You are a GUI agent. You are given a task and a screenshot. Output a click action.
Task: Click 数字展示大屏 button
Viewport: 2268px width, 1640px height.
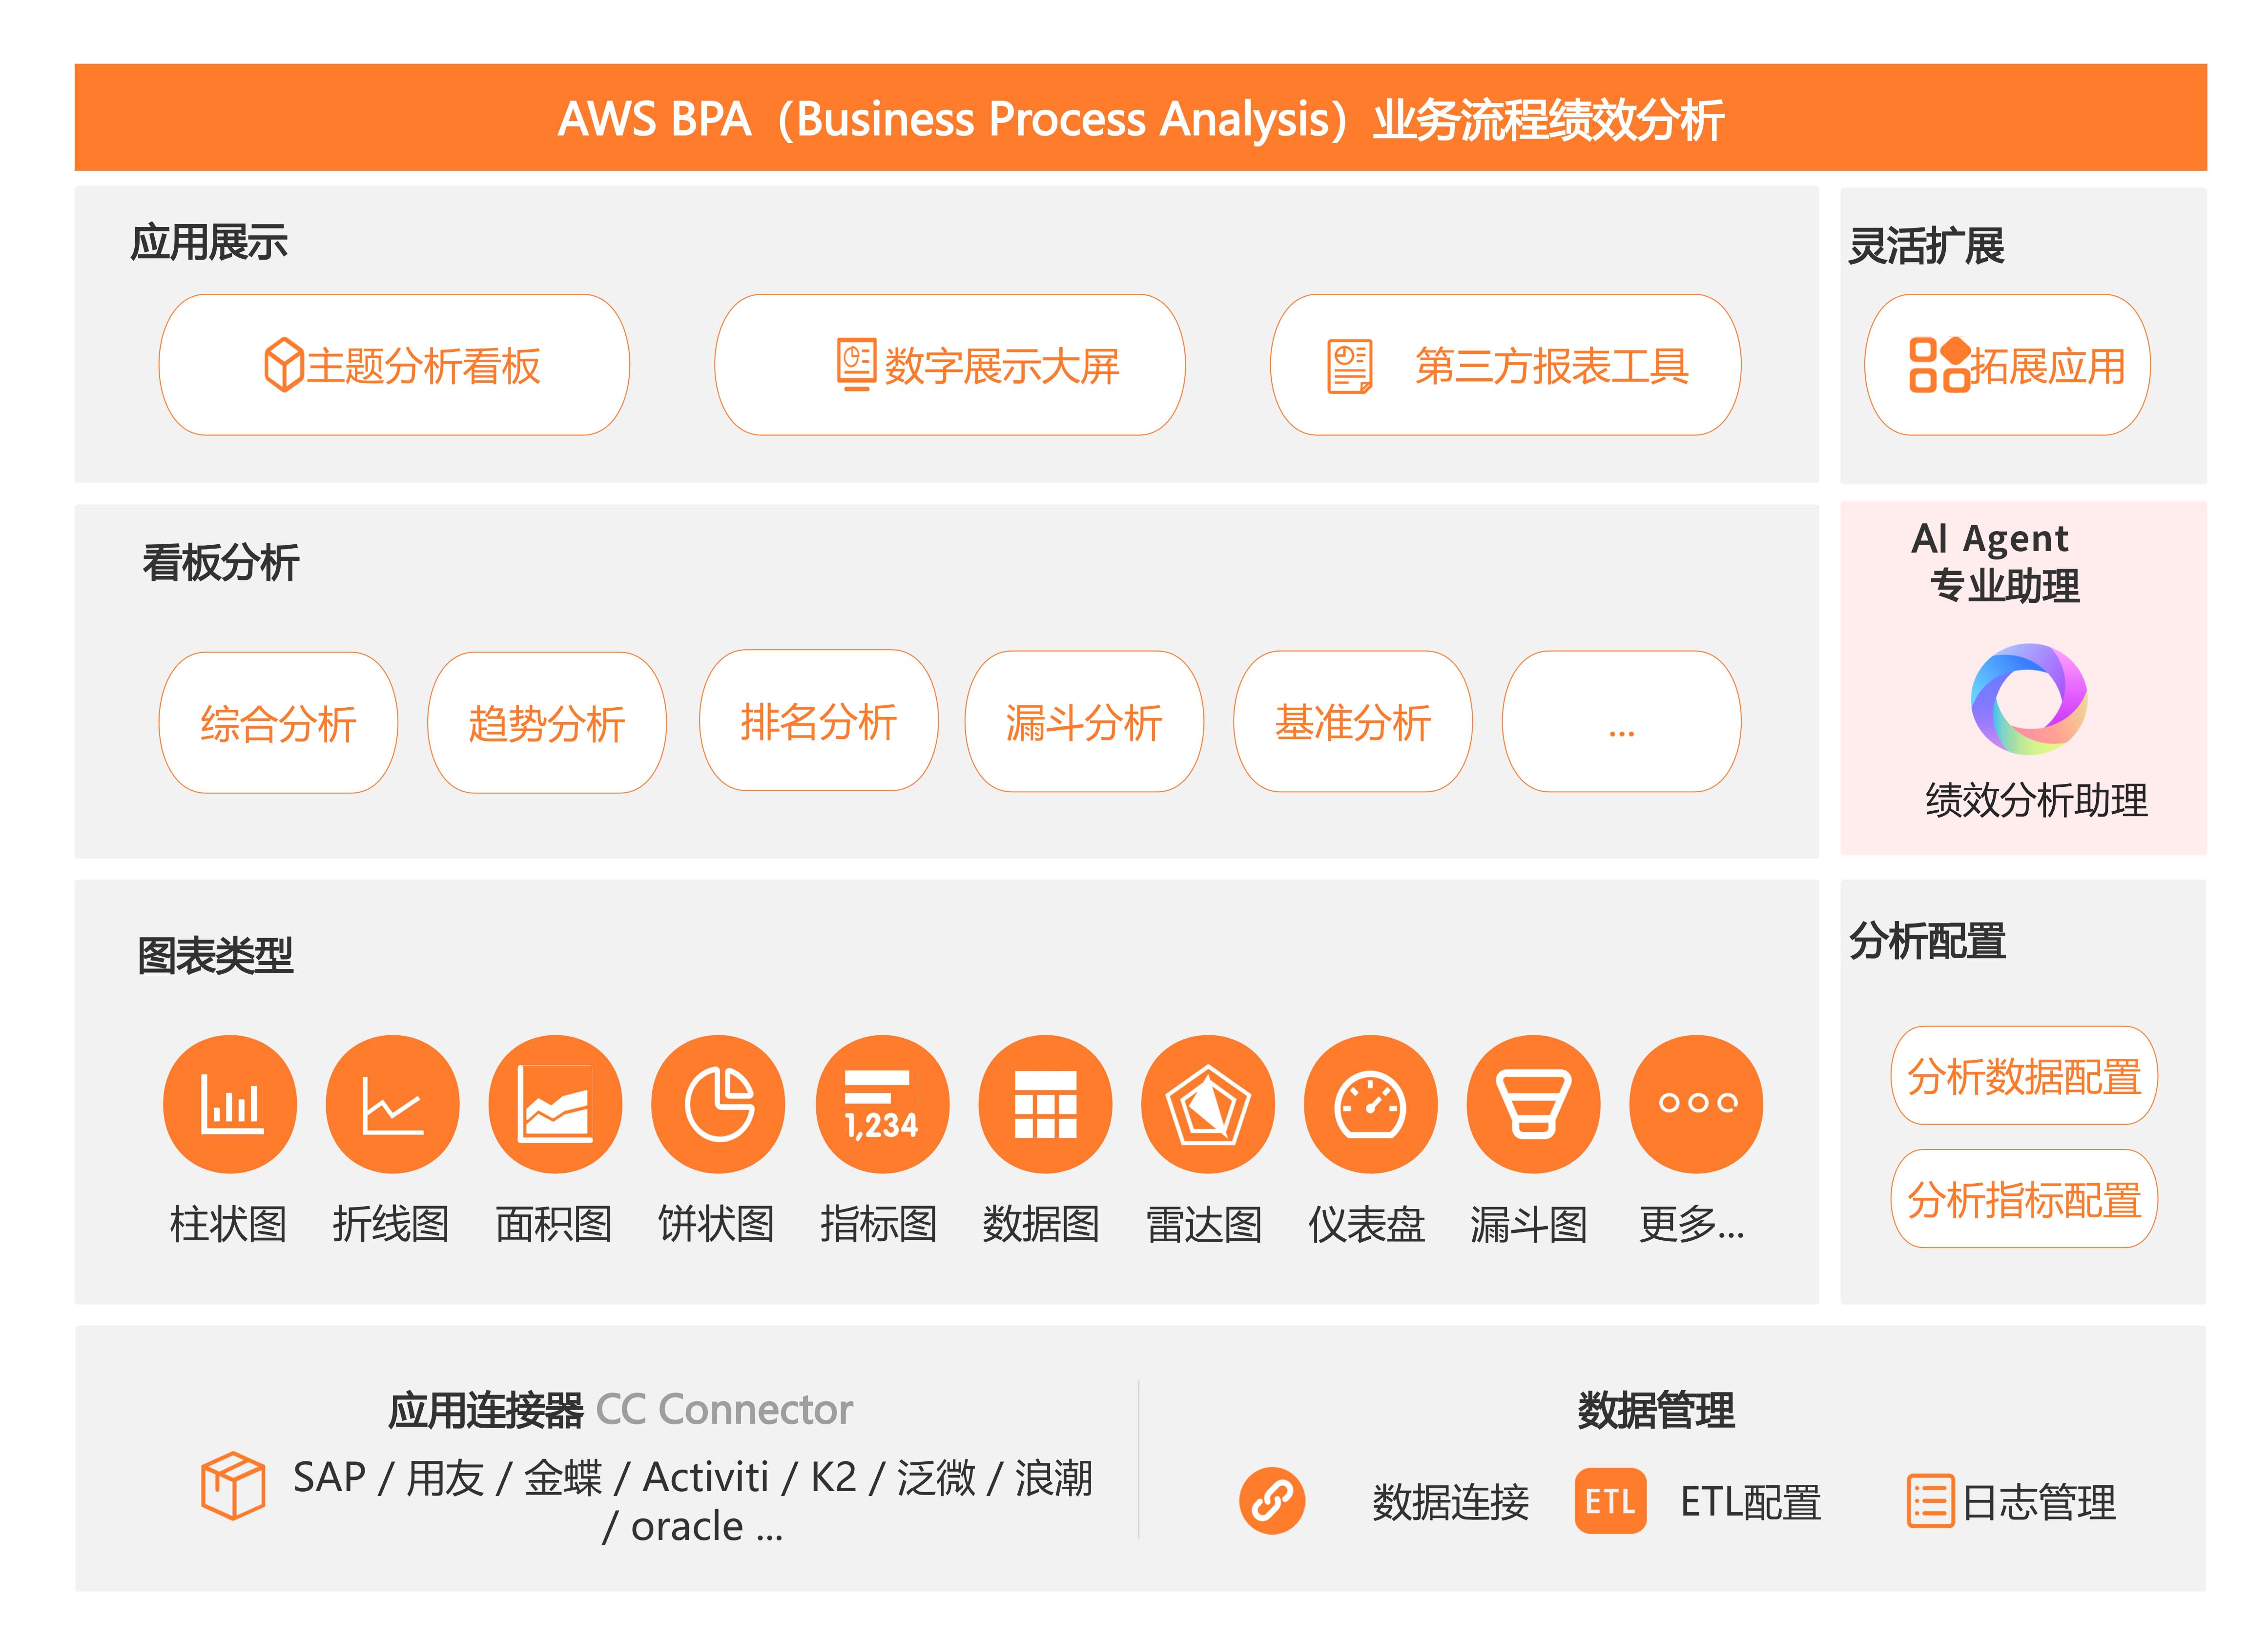[950, 365]
